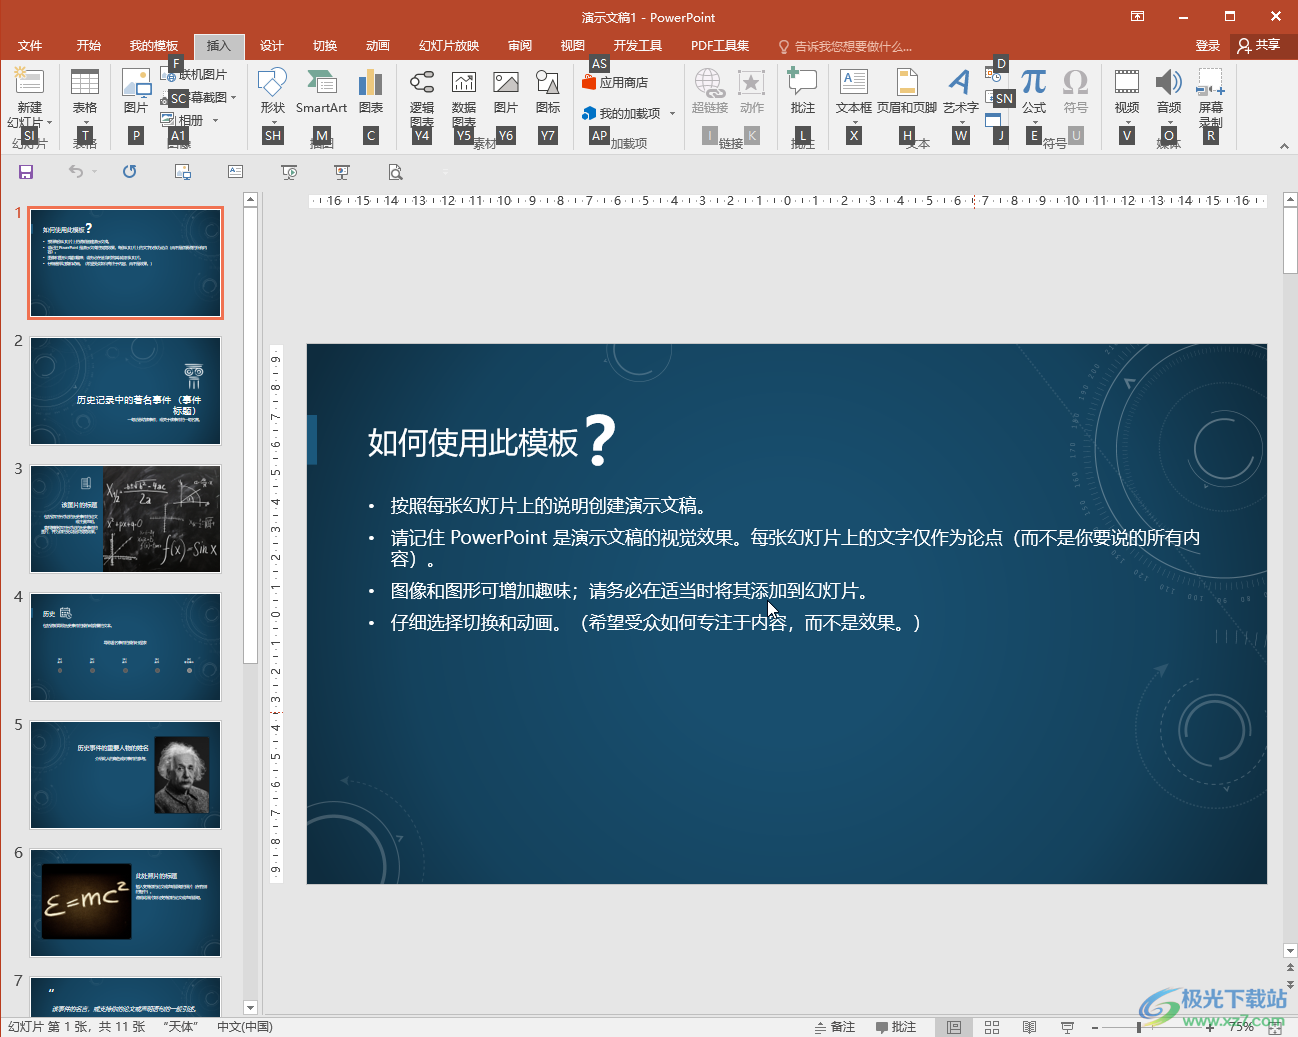Start slideshow from status bar icon
The image size is (1298, 1037).
1067,1027
